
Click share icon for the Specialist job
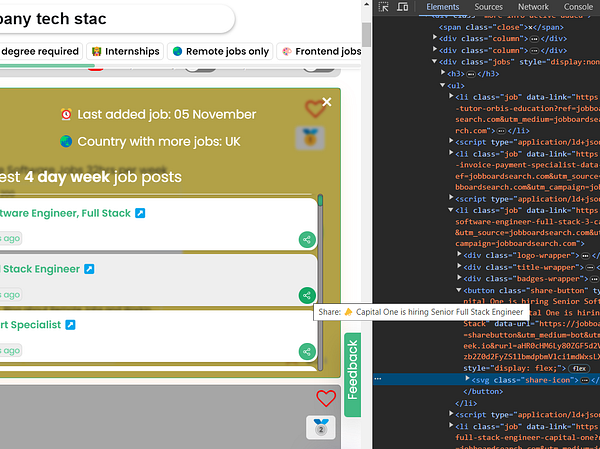pyautogui.click(x=307, y=351)
